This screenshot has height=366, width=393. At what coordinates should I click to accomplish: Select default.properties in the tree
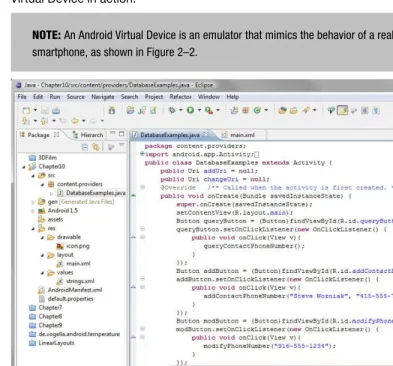click(66, 299)
